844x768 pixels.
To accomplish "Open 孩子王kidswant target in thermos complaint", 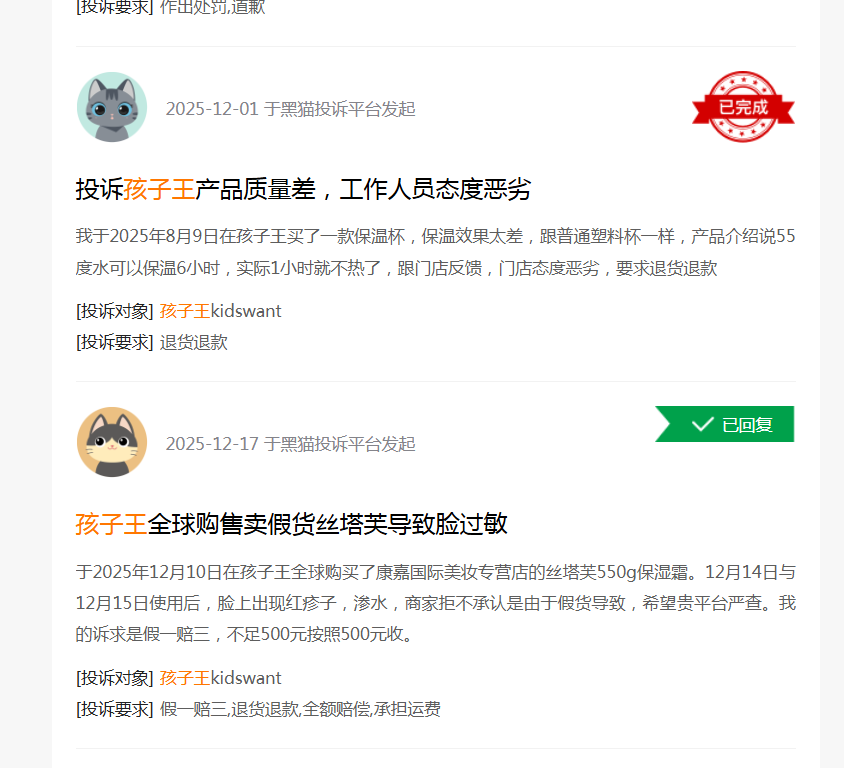I will (221, 311).
